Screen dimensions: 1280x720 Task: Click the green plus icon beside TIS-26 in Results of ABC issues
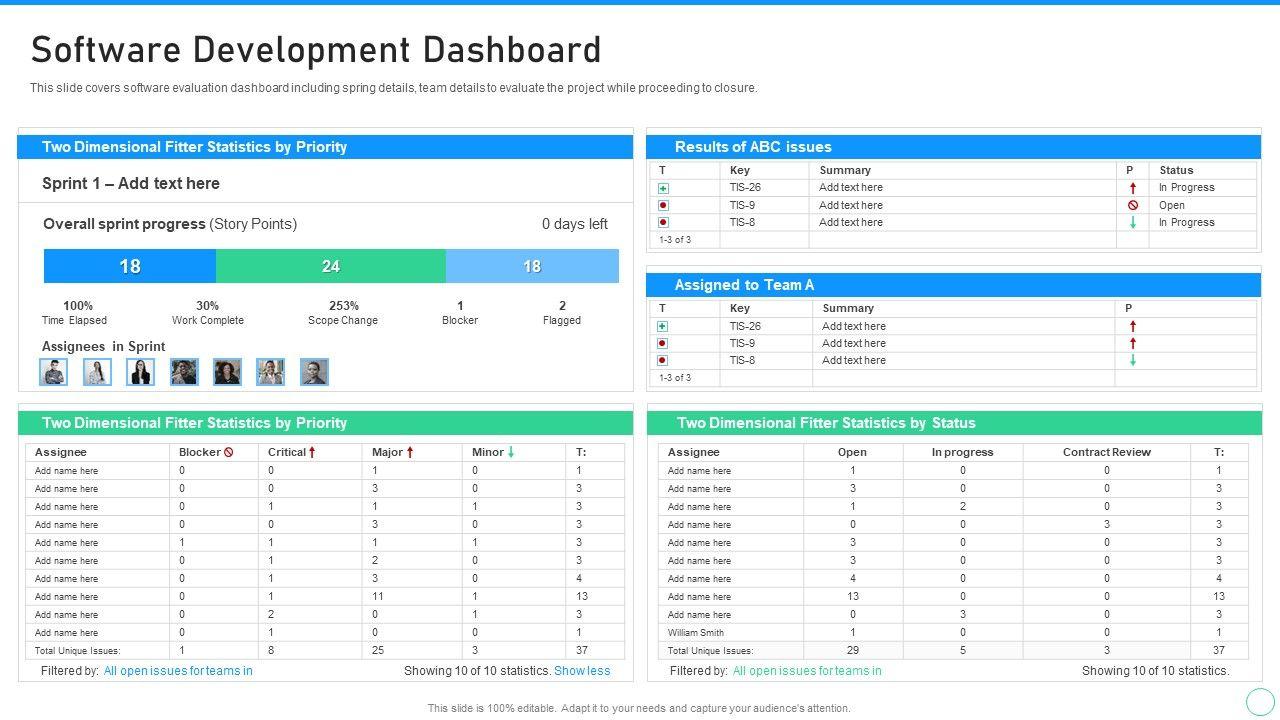[663, 188]
